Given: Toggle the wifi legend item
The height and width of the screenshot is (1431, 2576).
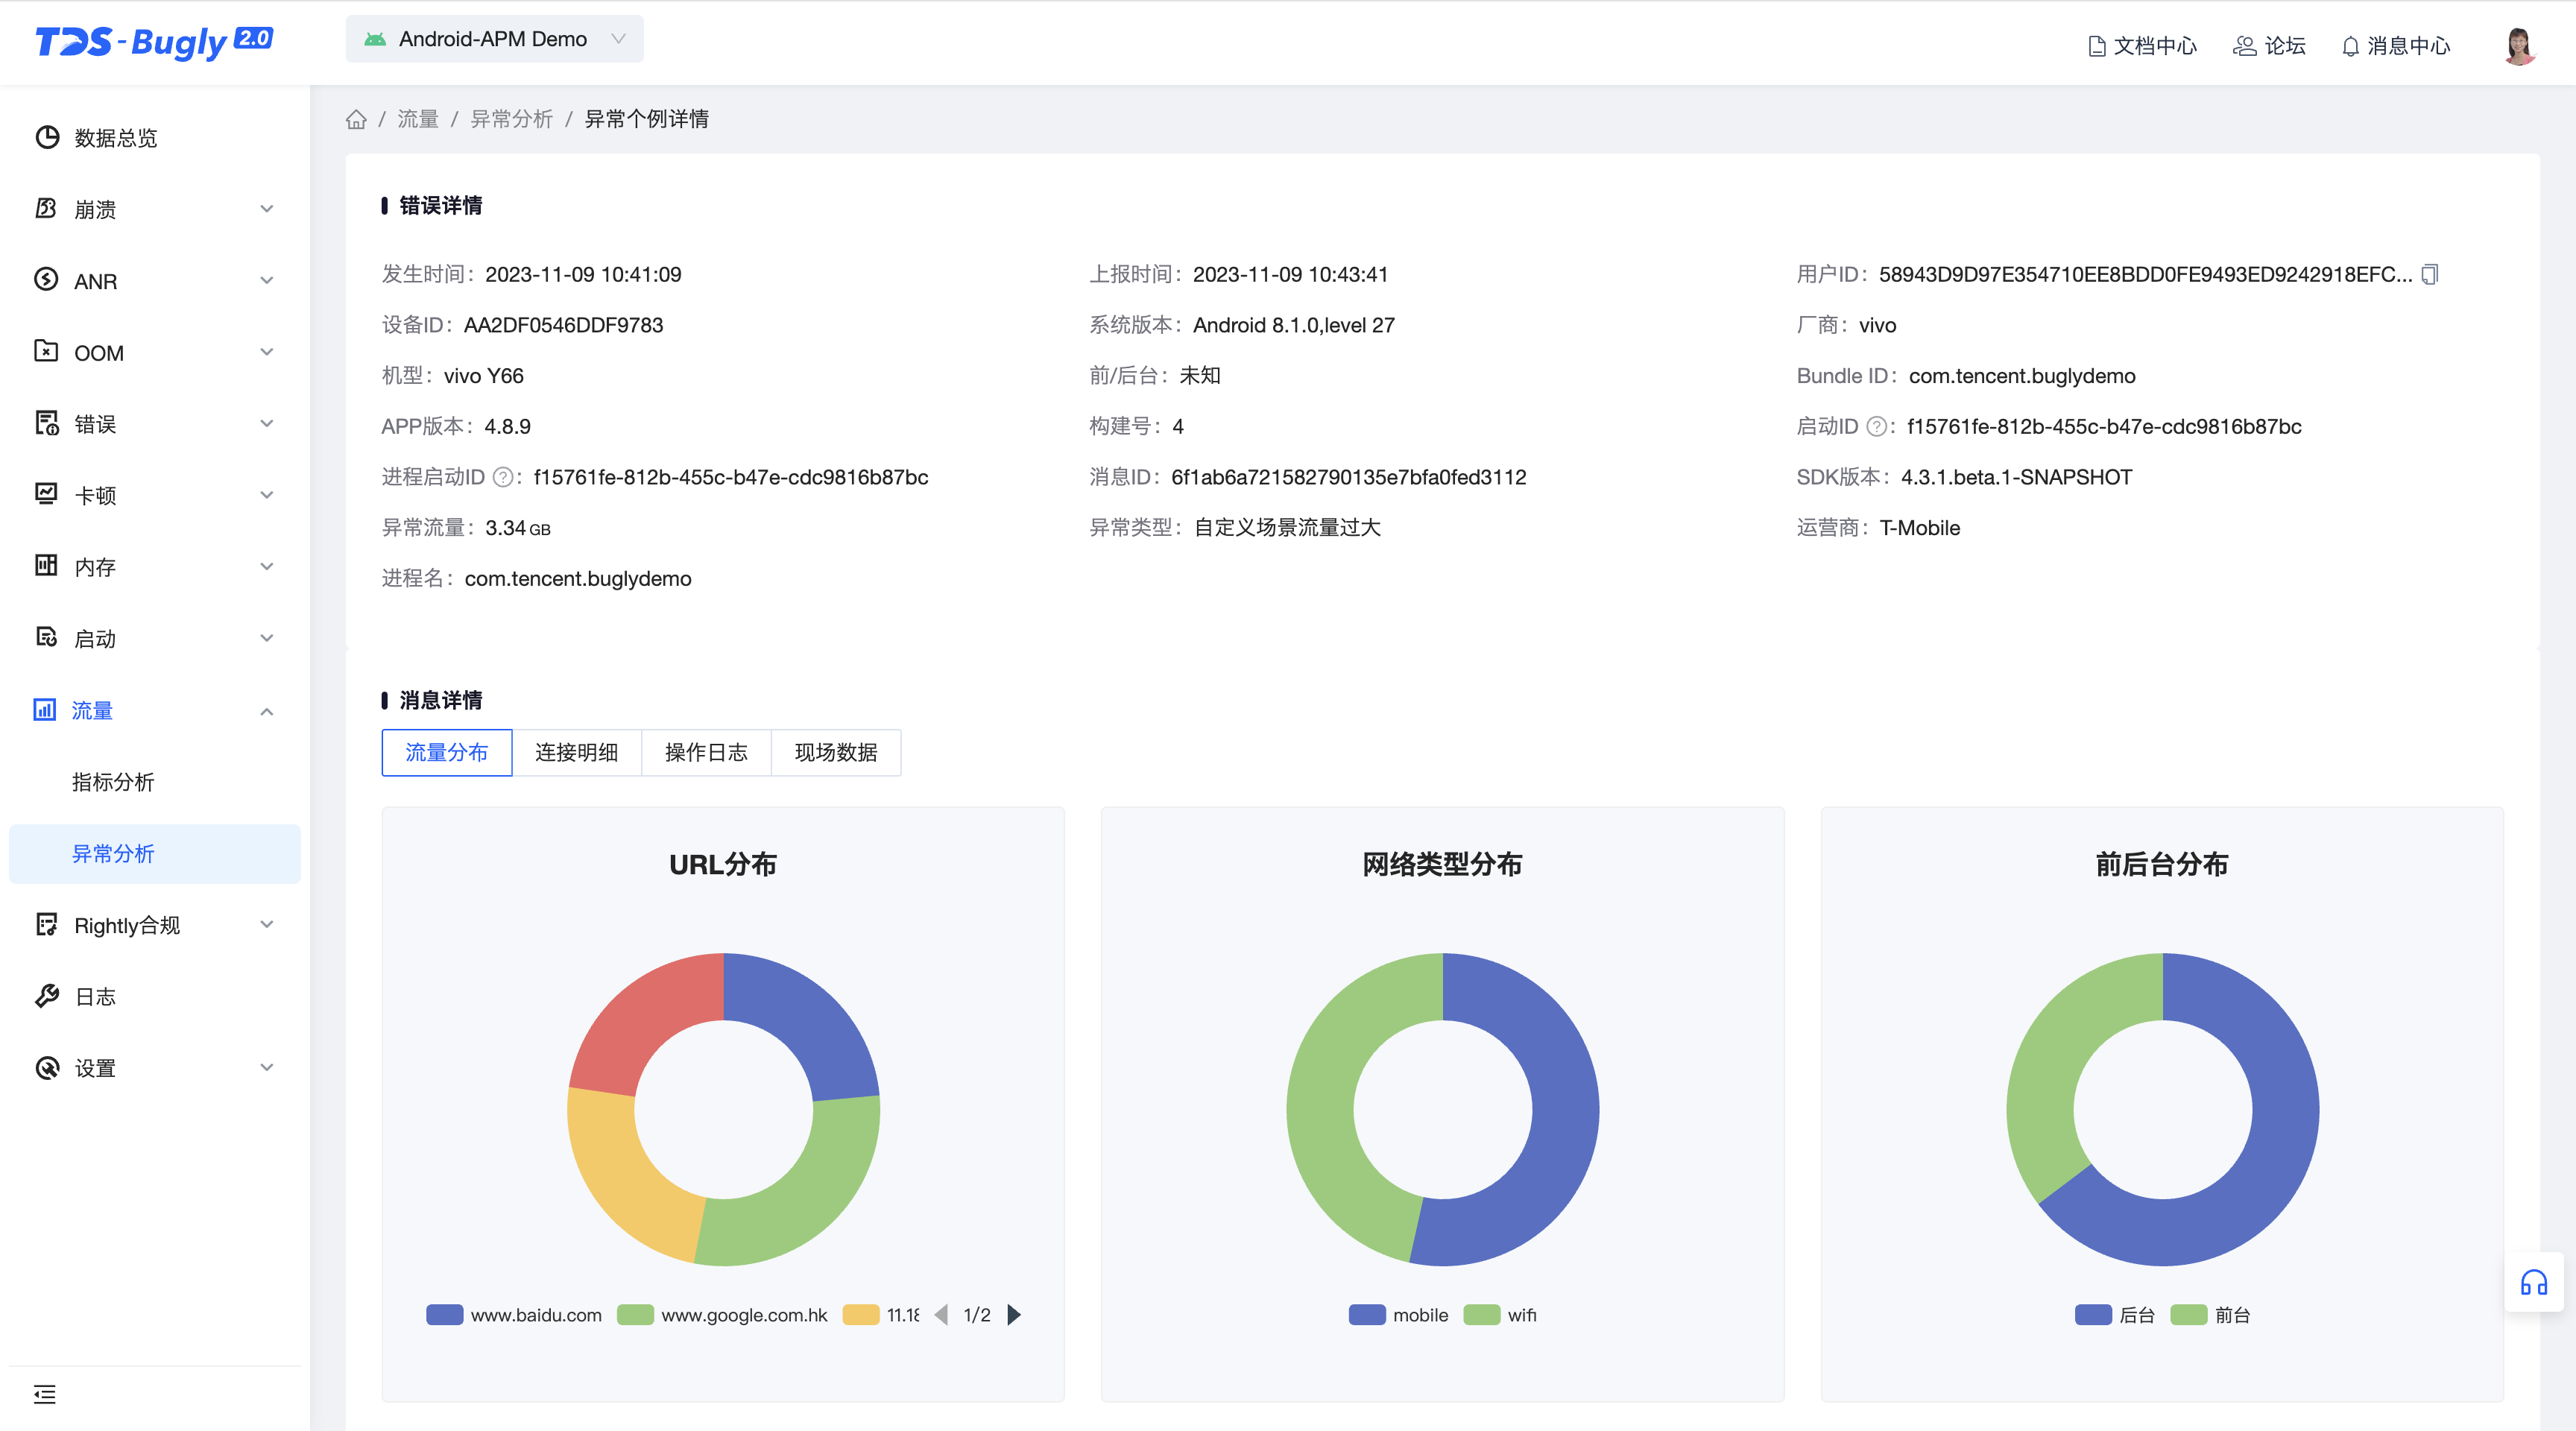Looking at the screenshot, I should pyautogui.click(x=1500, y=1314).
